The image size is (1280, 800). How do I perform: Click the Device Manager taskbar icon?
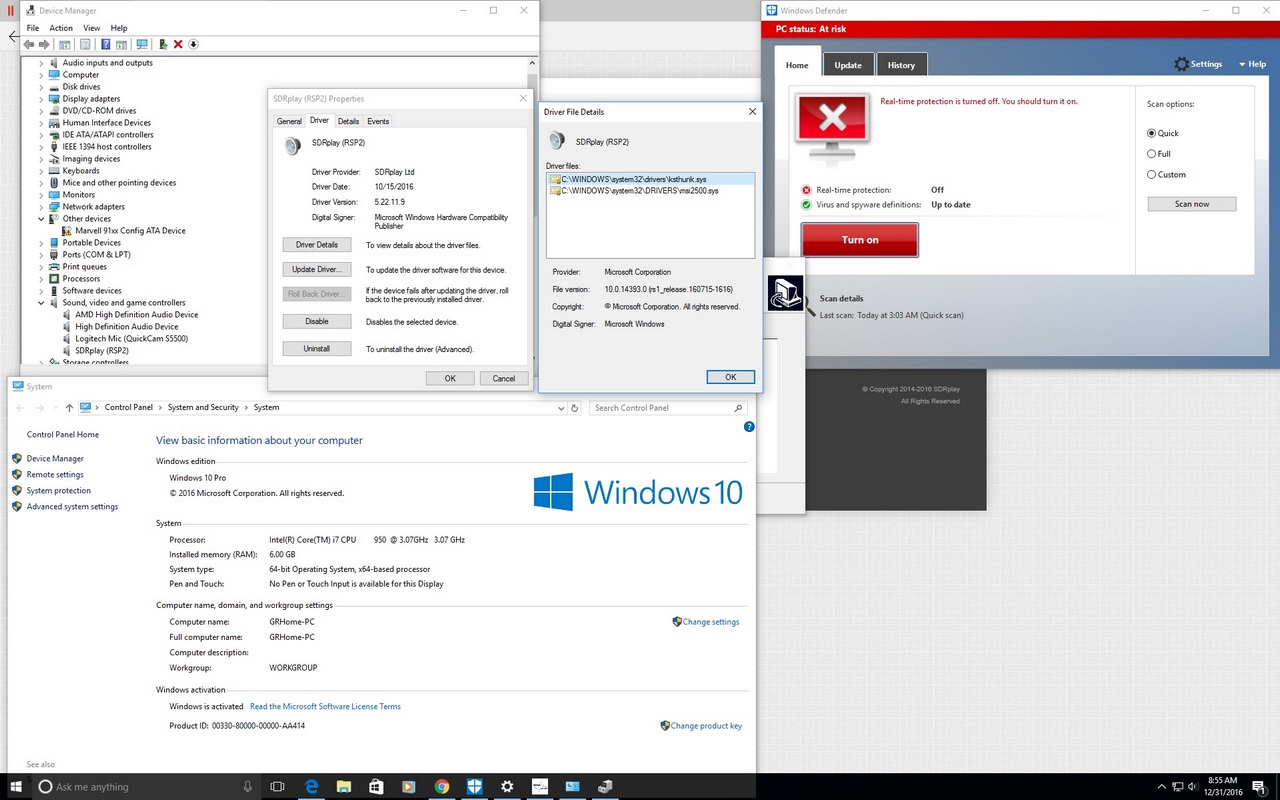tap(604, 787)
